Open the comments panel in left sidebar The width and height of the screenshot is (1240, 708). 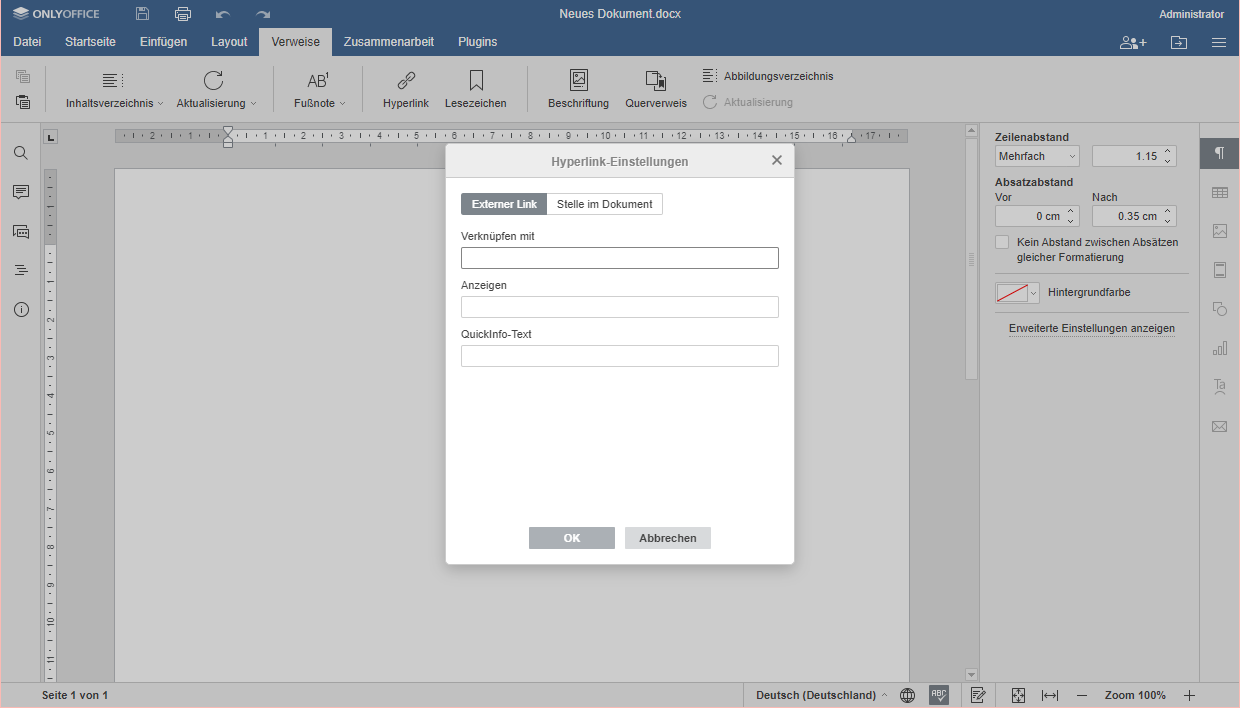[x=21, y=192]
